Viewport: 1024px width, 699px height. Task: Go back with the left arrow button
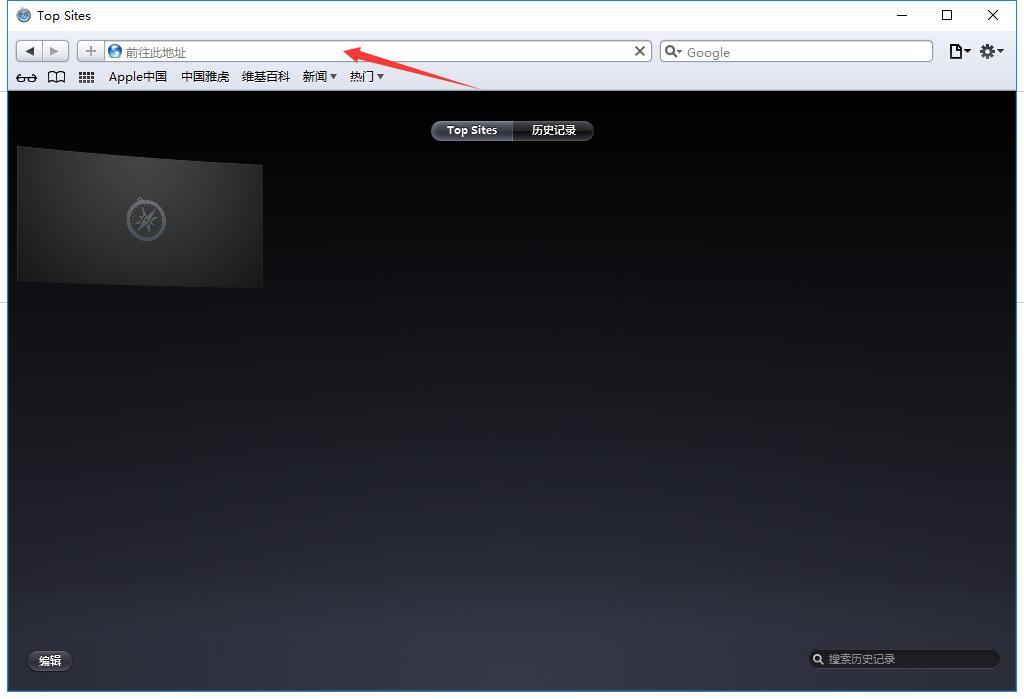tap(29, 51)
